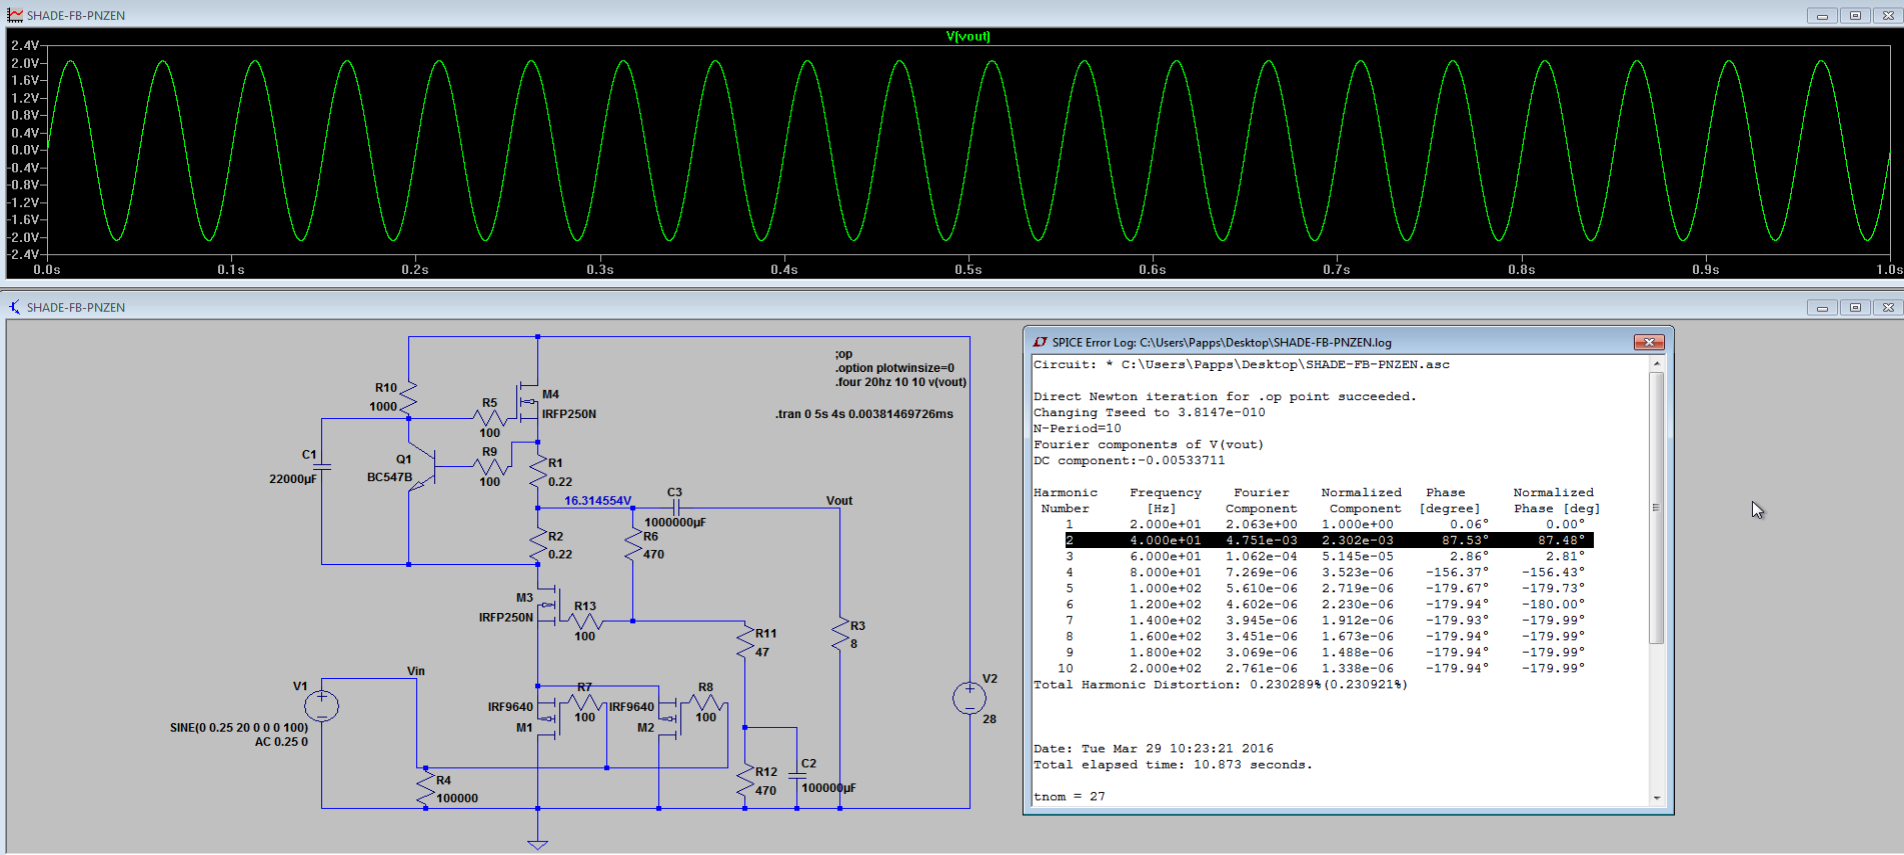Viewport: 1904px width, 855px height.
Task: Select resistor R8 symbol
Action: point(706,702)
